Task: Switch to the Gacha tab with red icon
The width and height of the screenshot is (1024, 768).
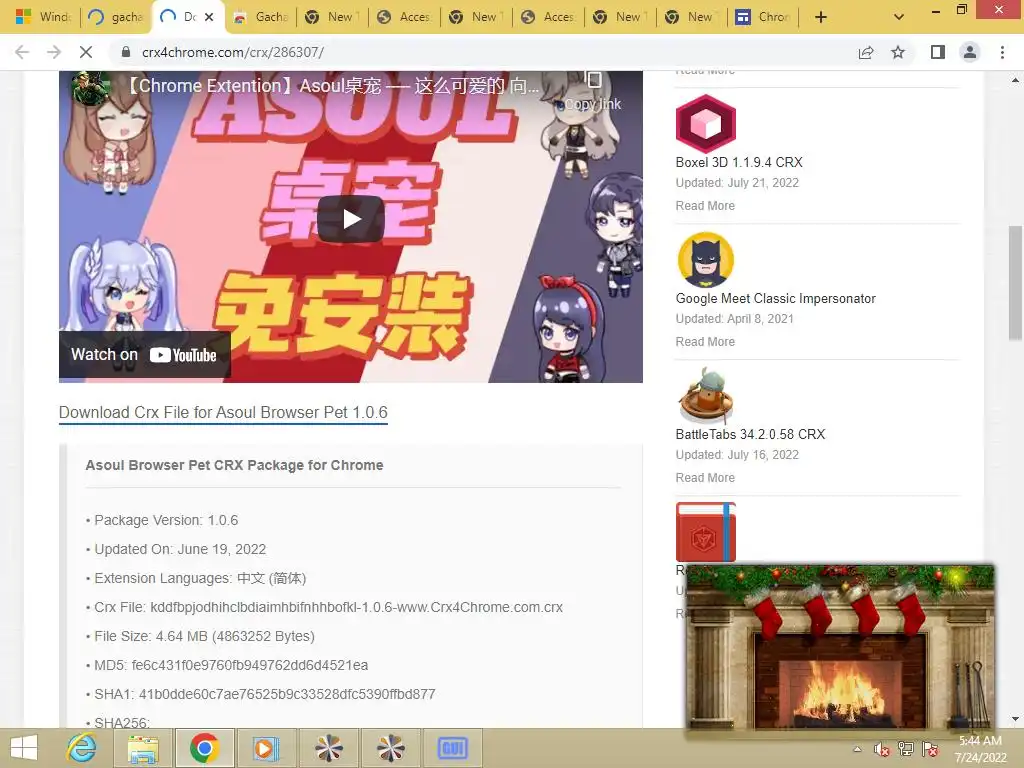Action: [261, 17]
